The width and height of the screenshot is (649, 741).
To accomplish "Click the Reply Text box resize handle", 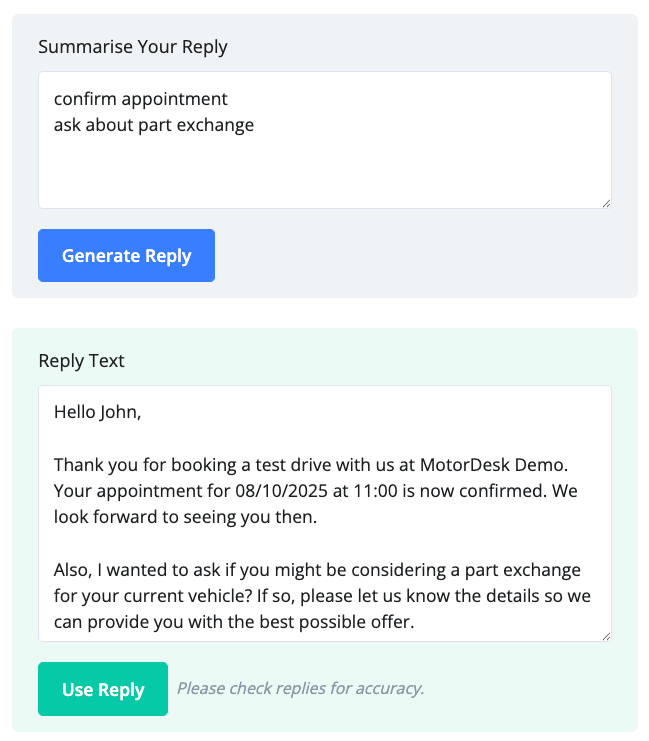I will coord(605,635).
